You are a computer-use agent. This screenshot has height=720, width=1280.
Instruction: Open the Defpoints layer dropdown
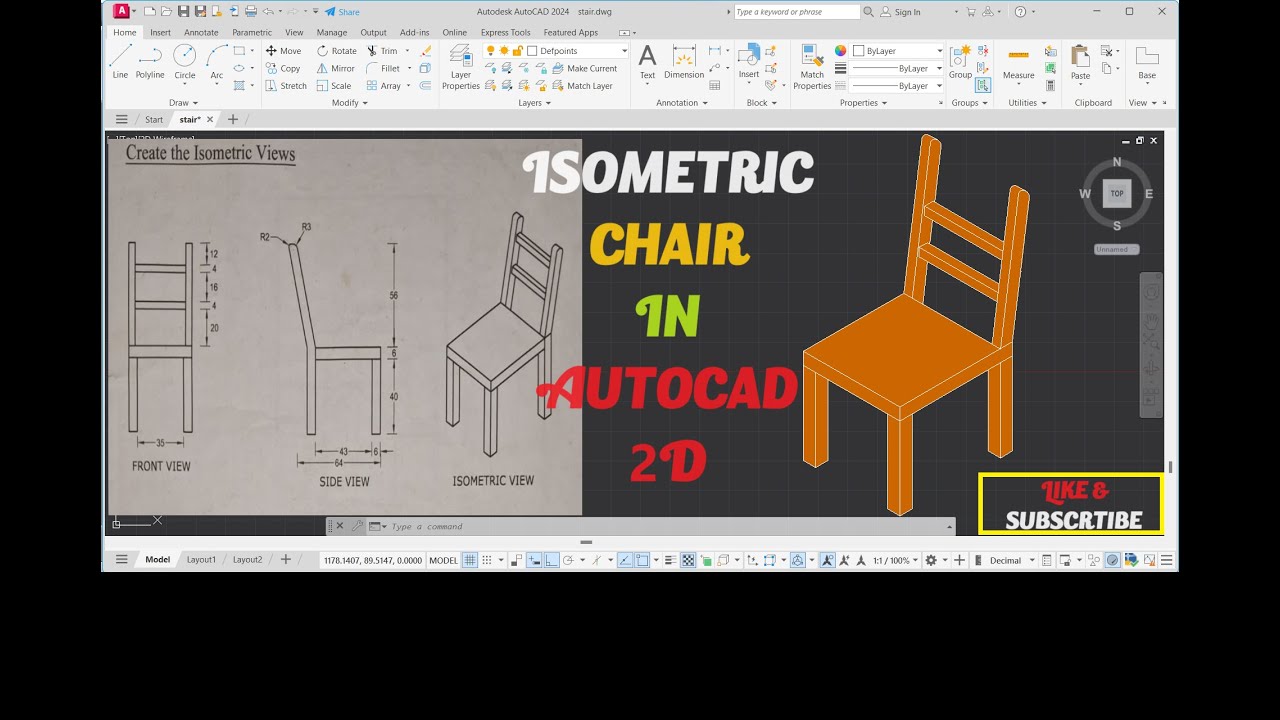point(624,51)
